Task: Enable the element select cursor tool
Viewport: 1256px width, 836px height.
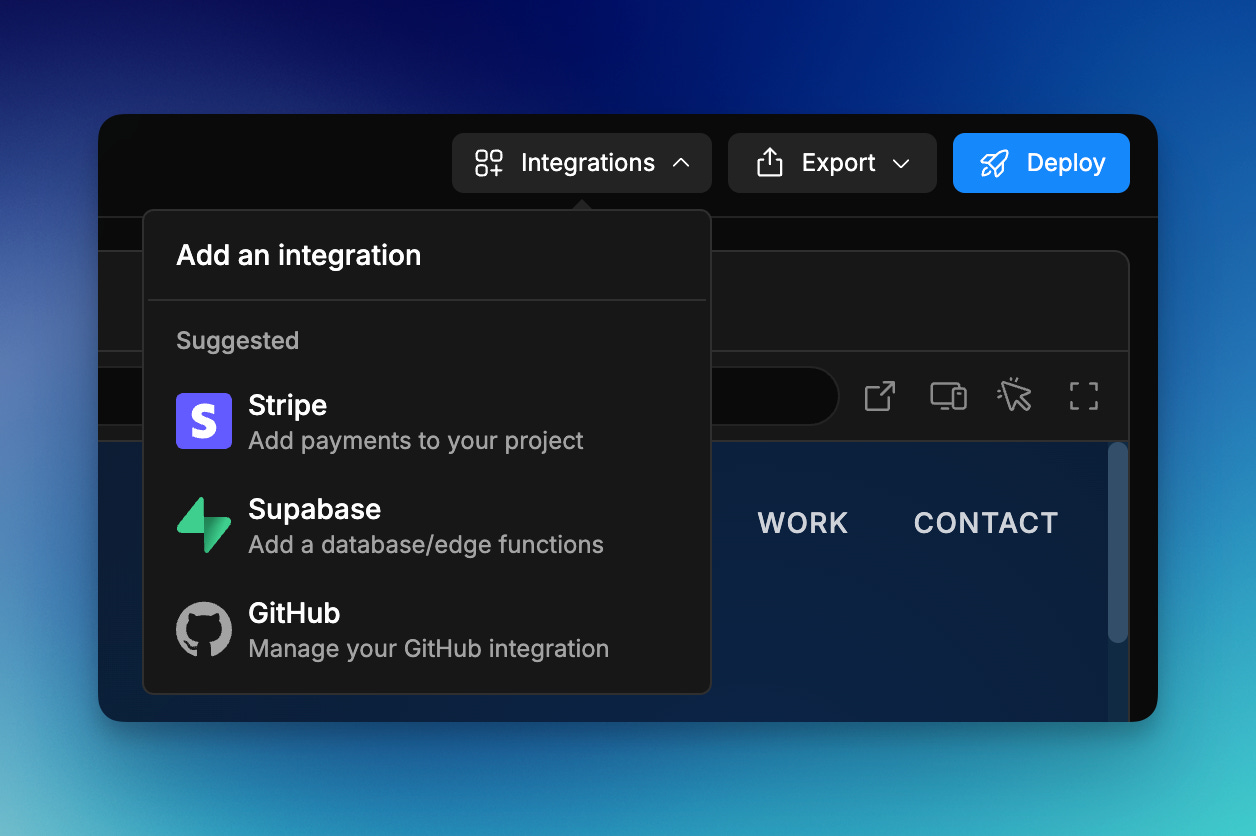Action: [x=1015, y=395]
